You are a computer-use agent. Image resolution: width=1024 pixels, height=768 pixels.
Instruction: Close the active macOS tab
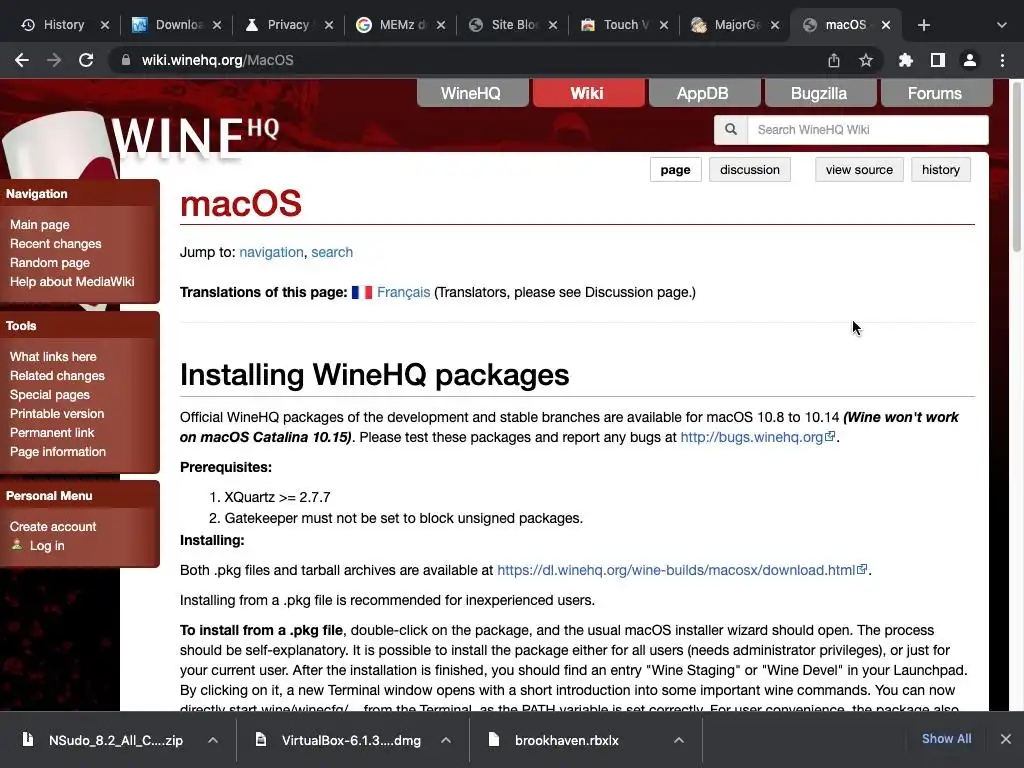[x=886, y=25]
